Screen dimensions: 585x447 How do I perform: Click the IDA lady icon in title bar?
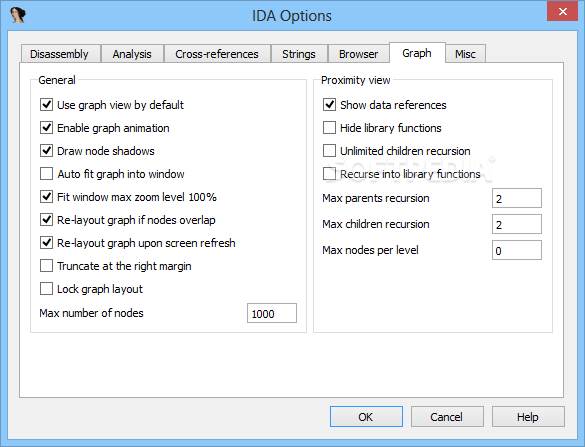tap(18, 15)
